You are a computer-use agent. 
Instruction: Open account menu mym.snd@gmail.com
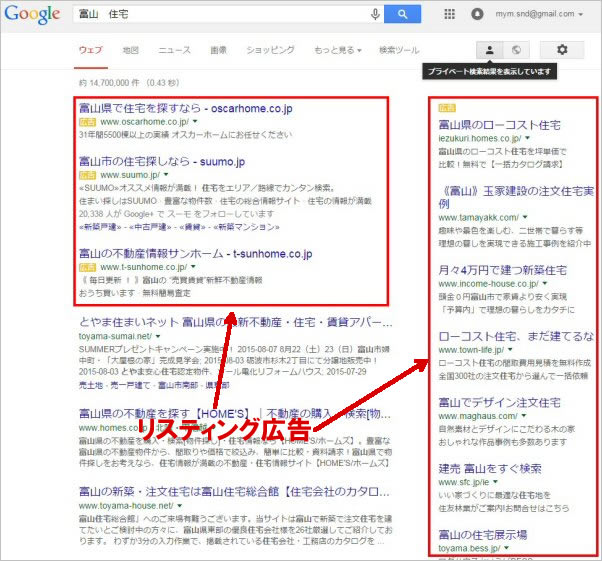click(x=539, y=14)
